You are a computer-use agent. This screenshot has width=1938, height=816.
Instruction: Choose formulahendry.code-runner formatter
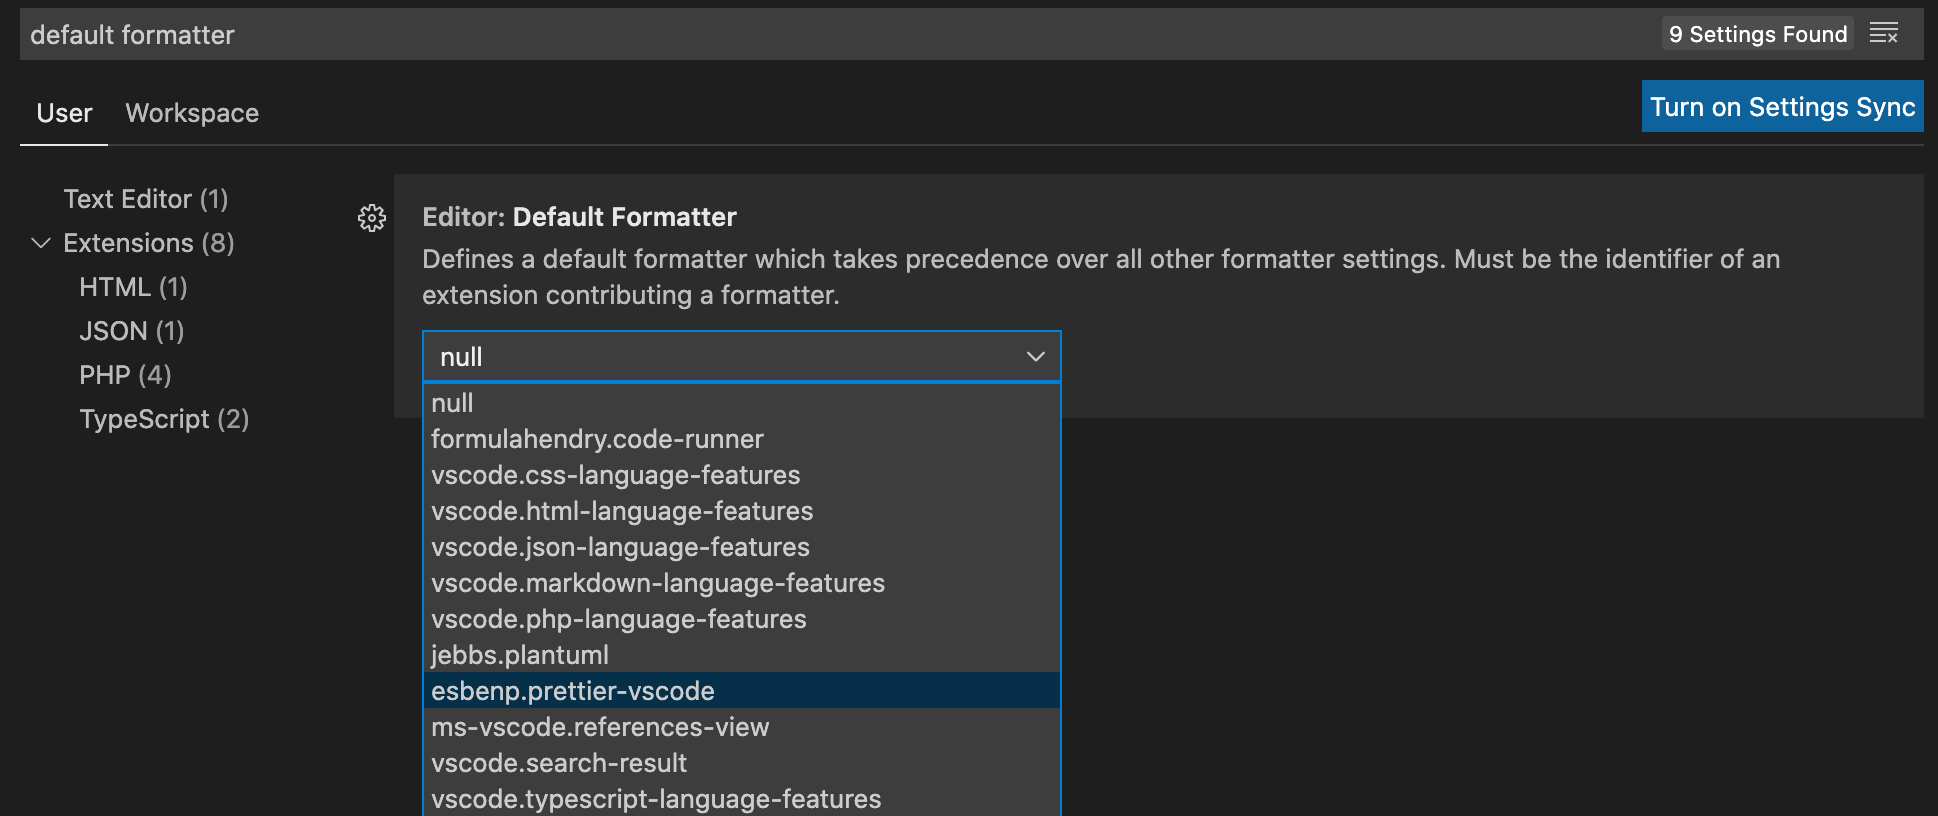point(741,439)
